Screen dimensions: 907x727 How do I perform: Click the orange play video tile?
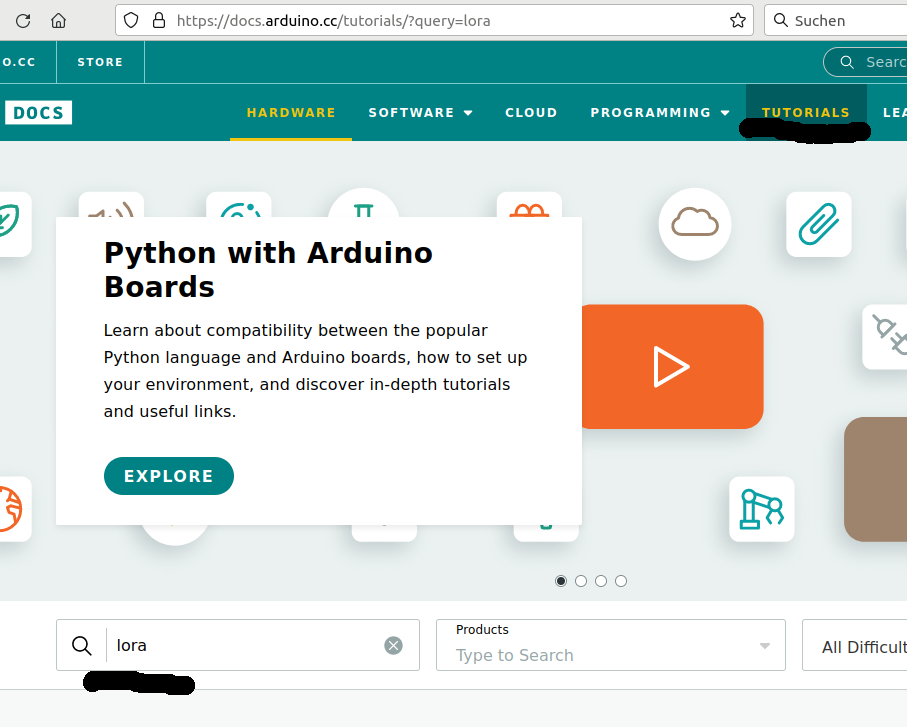(671, 366)
